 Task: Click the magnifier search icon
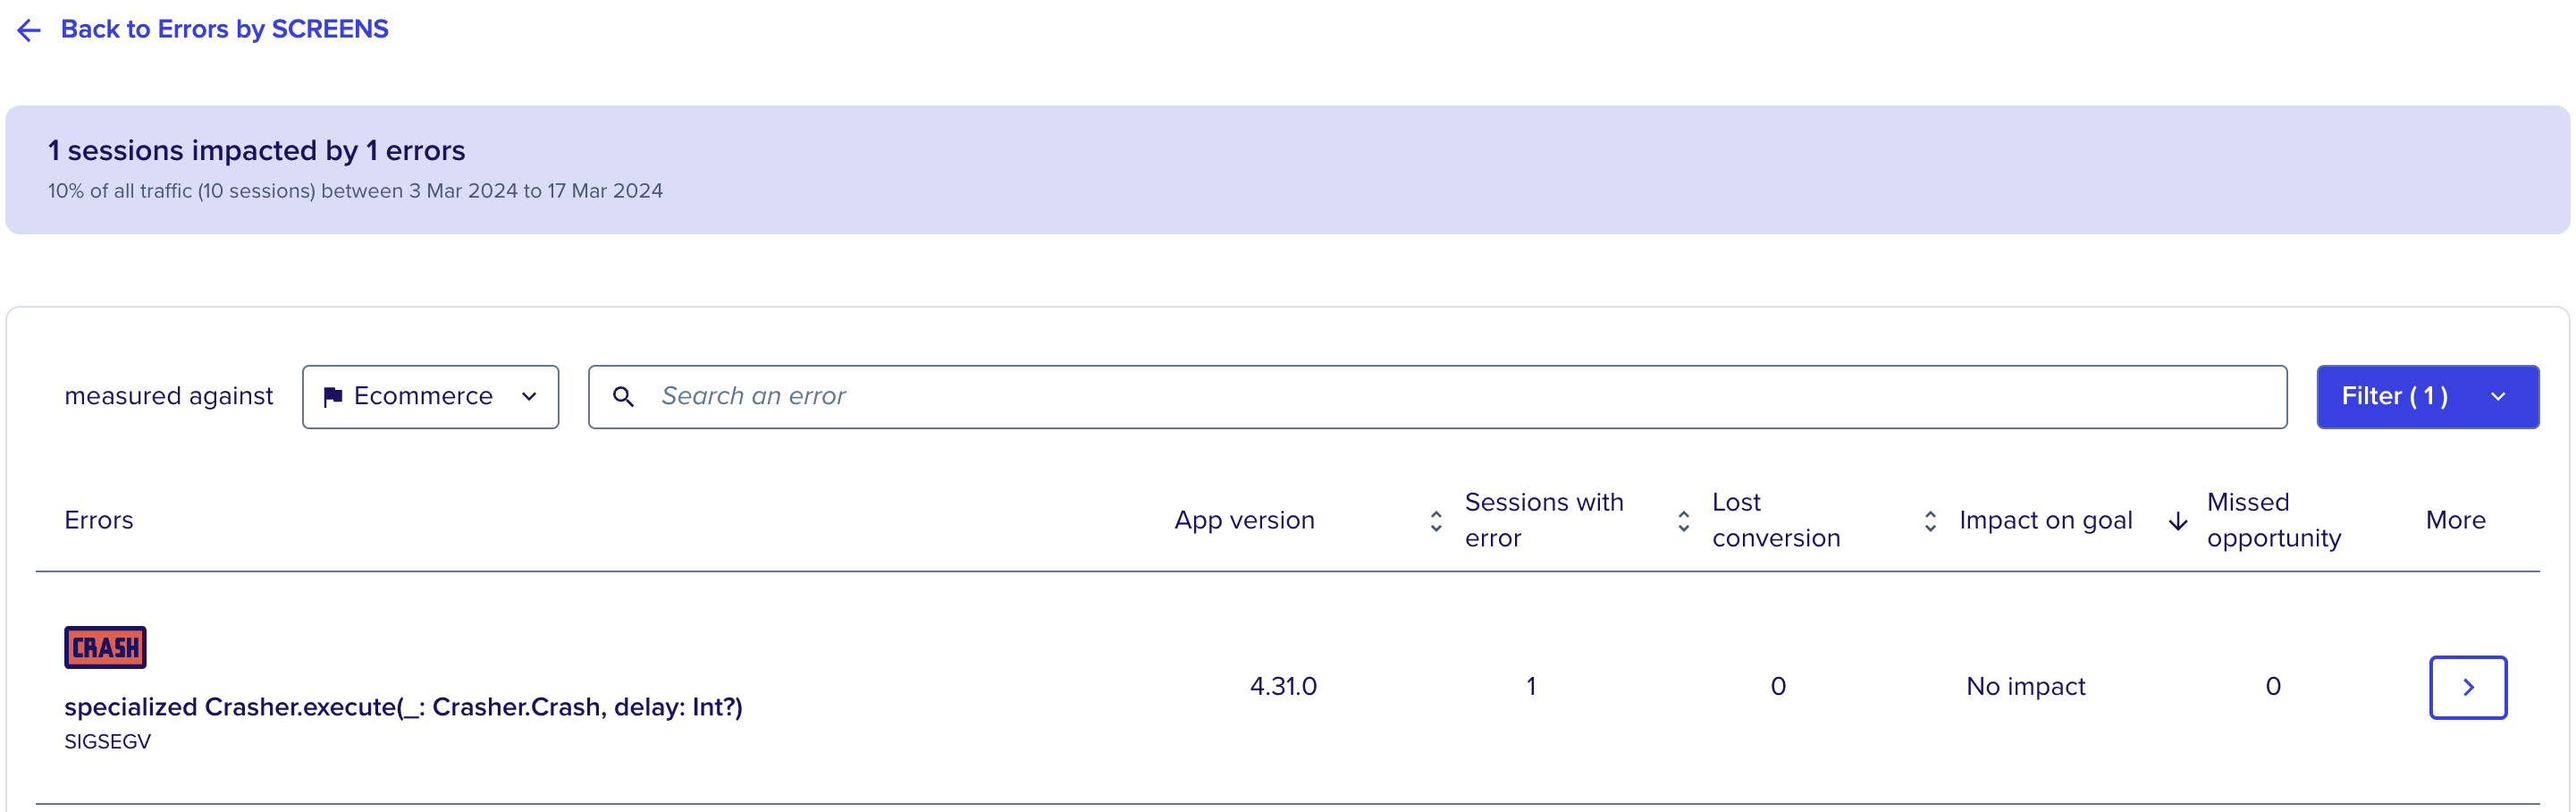click(623, 397)
